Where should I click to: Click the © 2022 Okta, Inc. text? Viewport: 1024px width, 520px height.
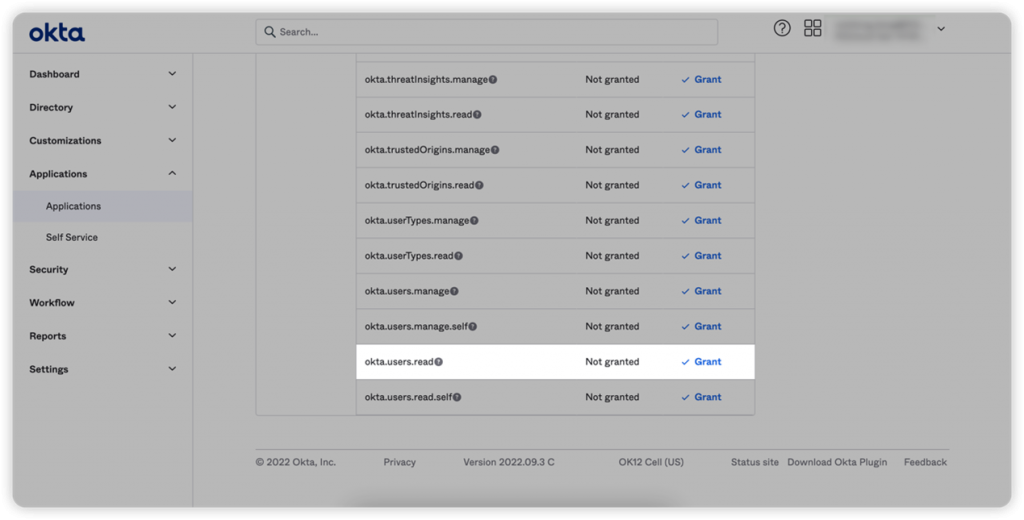click(296, 463)
